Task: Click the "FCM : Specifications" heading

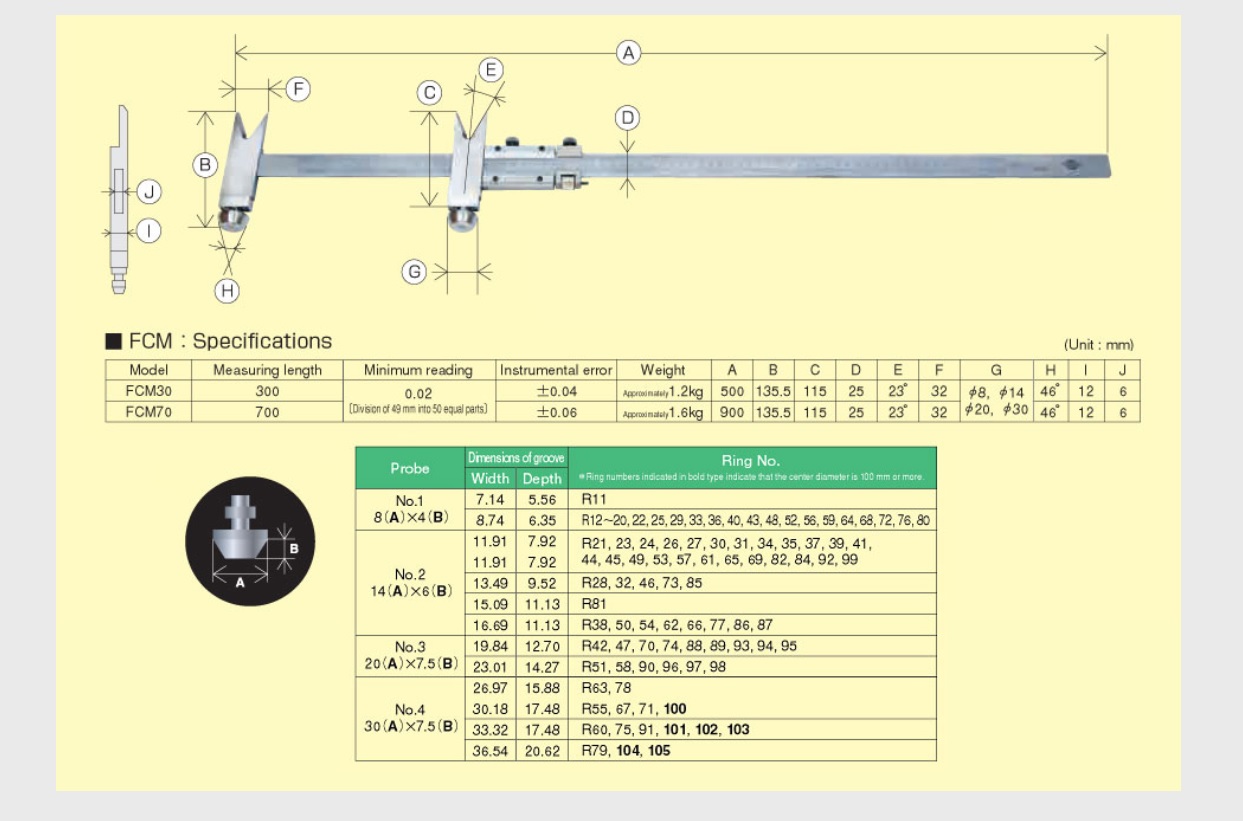Action: 219,341
